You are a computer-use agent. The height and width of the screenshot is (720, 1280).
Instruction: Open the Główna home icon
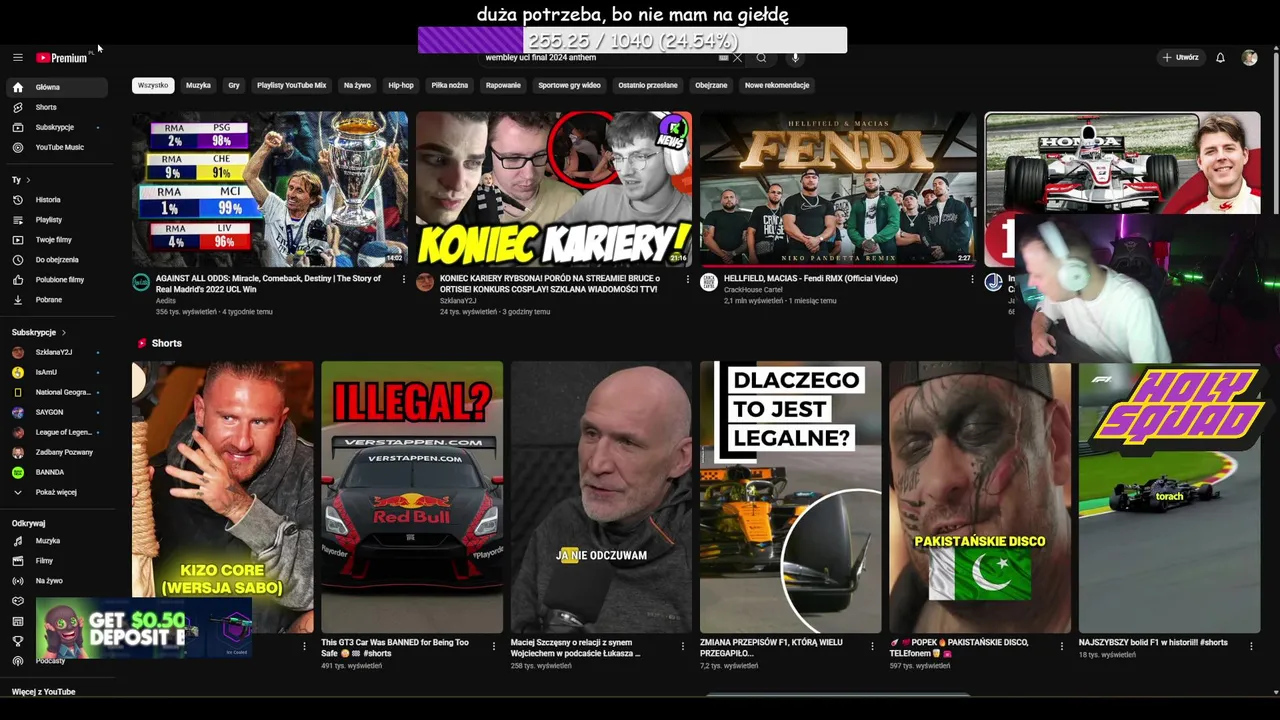[x=17, y=87]
